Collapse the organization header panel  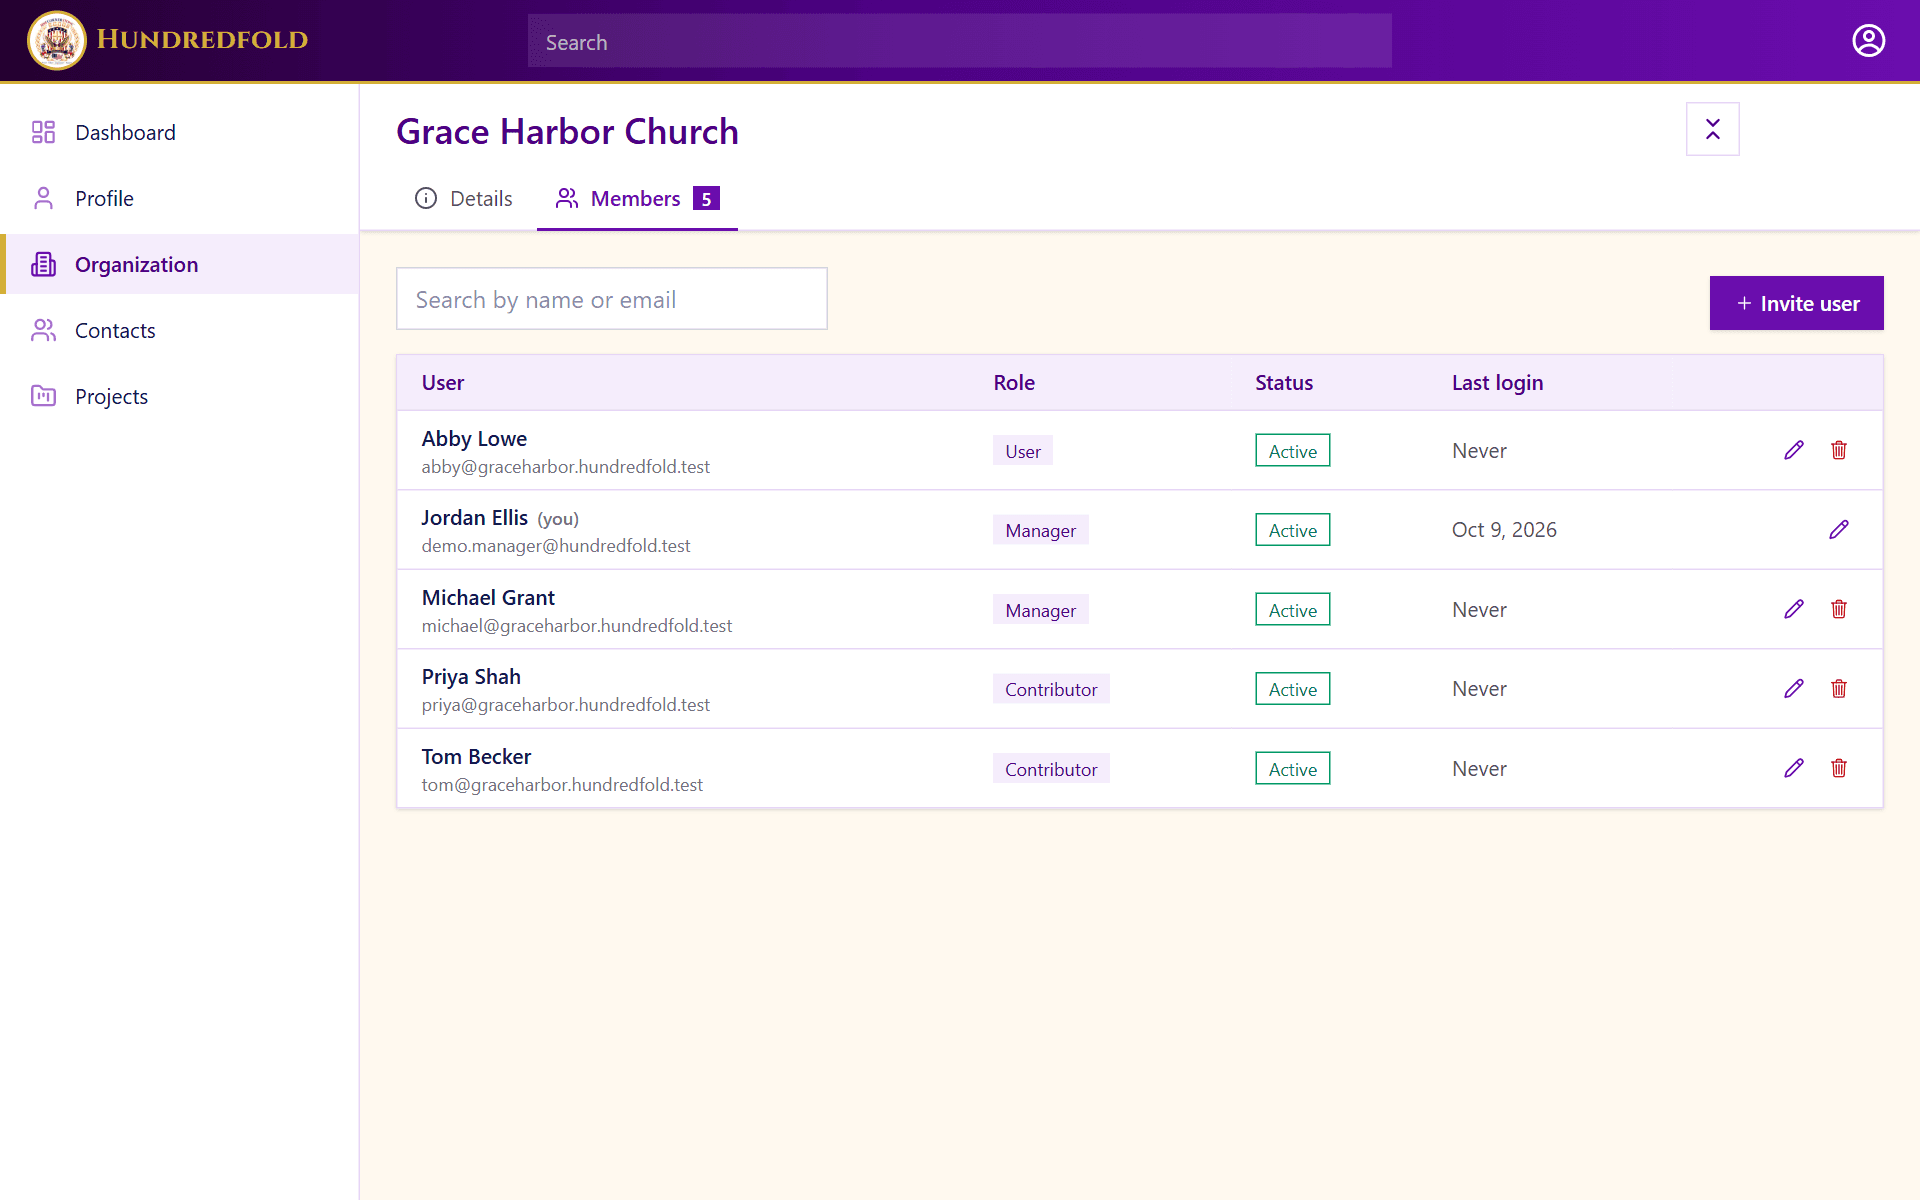point(1712,129)
